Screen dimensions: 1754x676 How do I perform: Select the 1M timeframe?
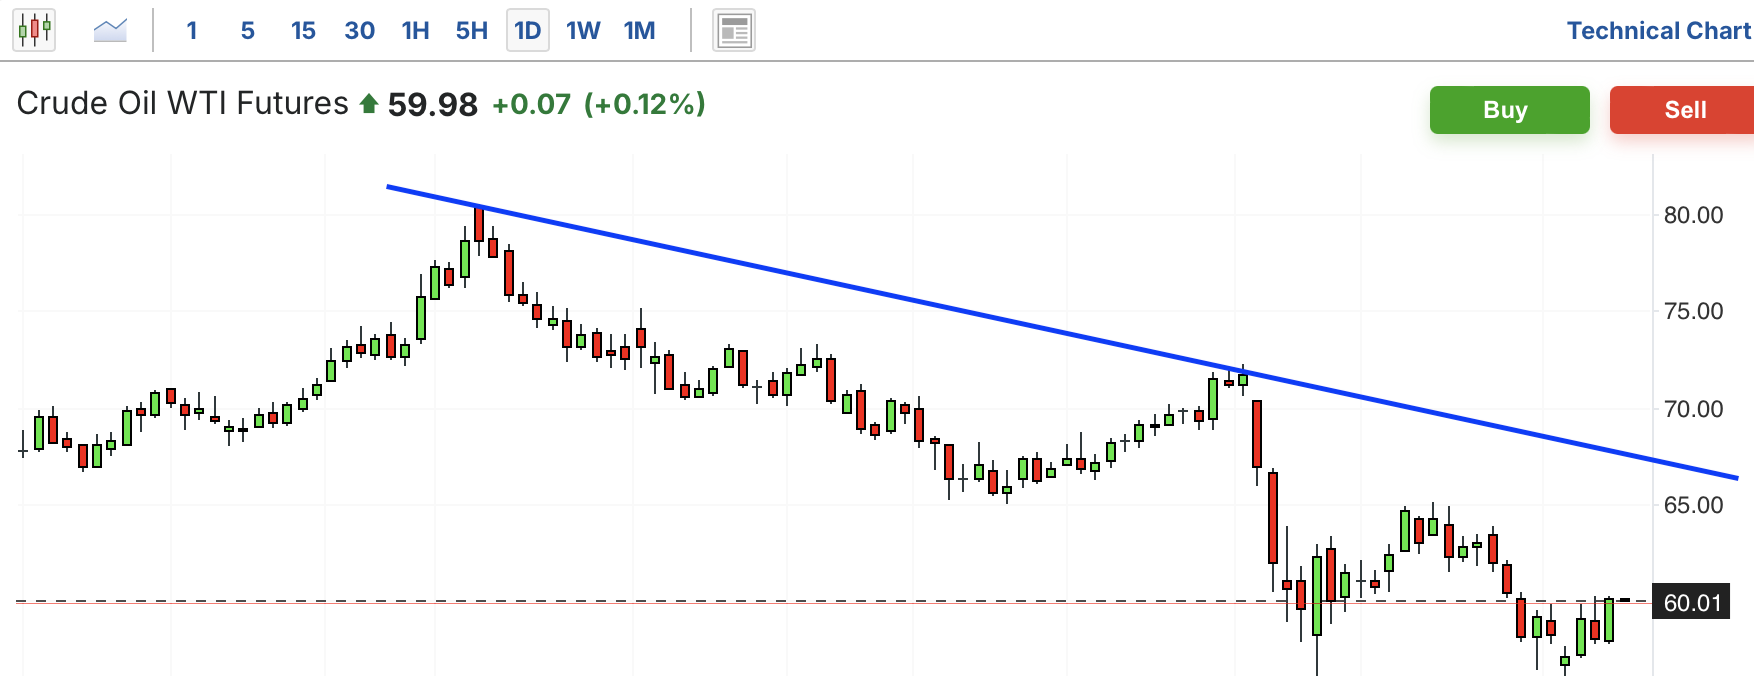(640, 31)
